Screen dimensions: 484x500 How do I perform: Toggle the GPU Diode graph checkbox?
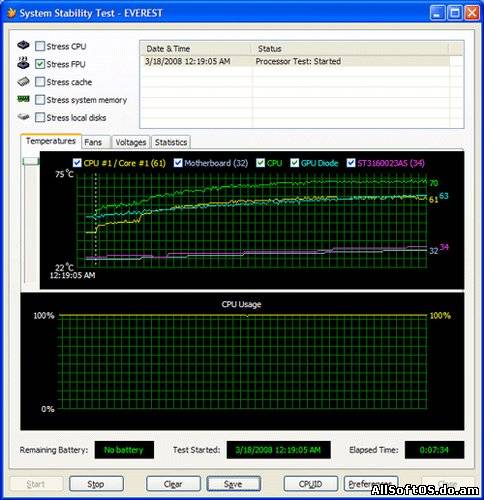[x=294, y=163]
